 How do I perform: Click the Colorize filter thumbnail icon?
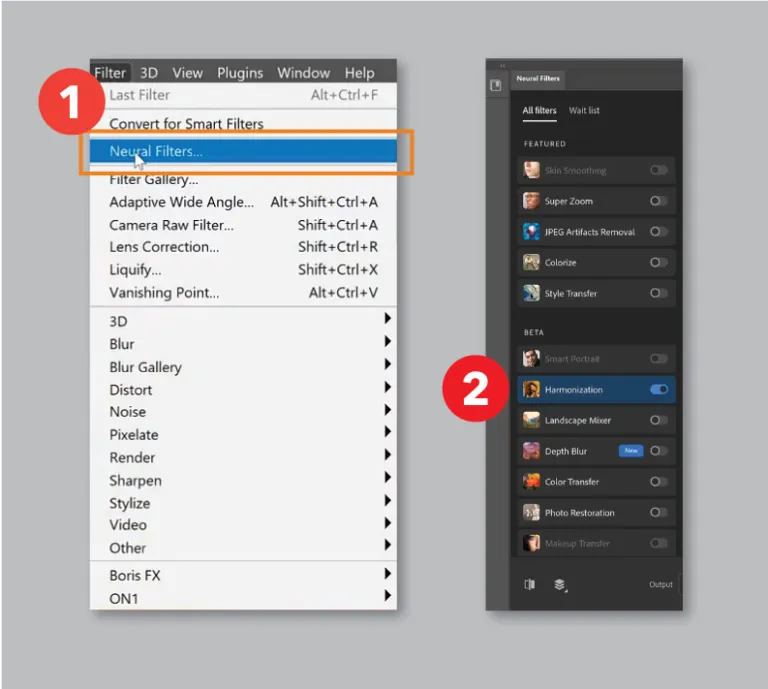[x=531, y=262]
